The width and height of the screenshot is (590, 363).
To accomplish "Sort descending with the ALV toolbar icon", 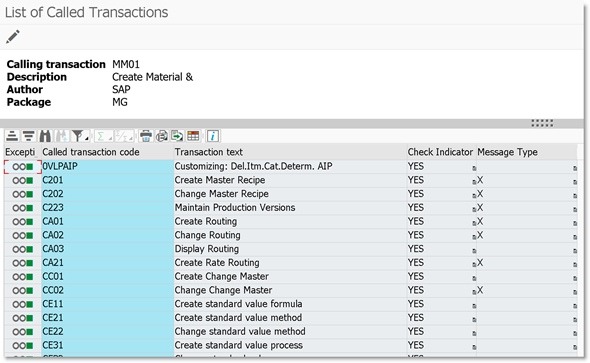I will (x=28, y=136).
